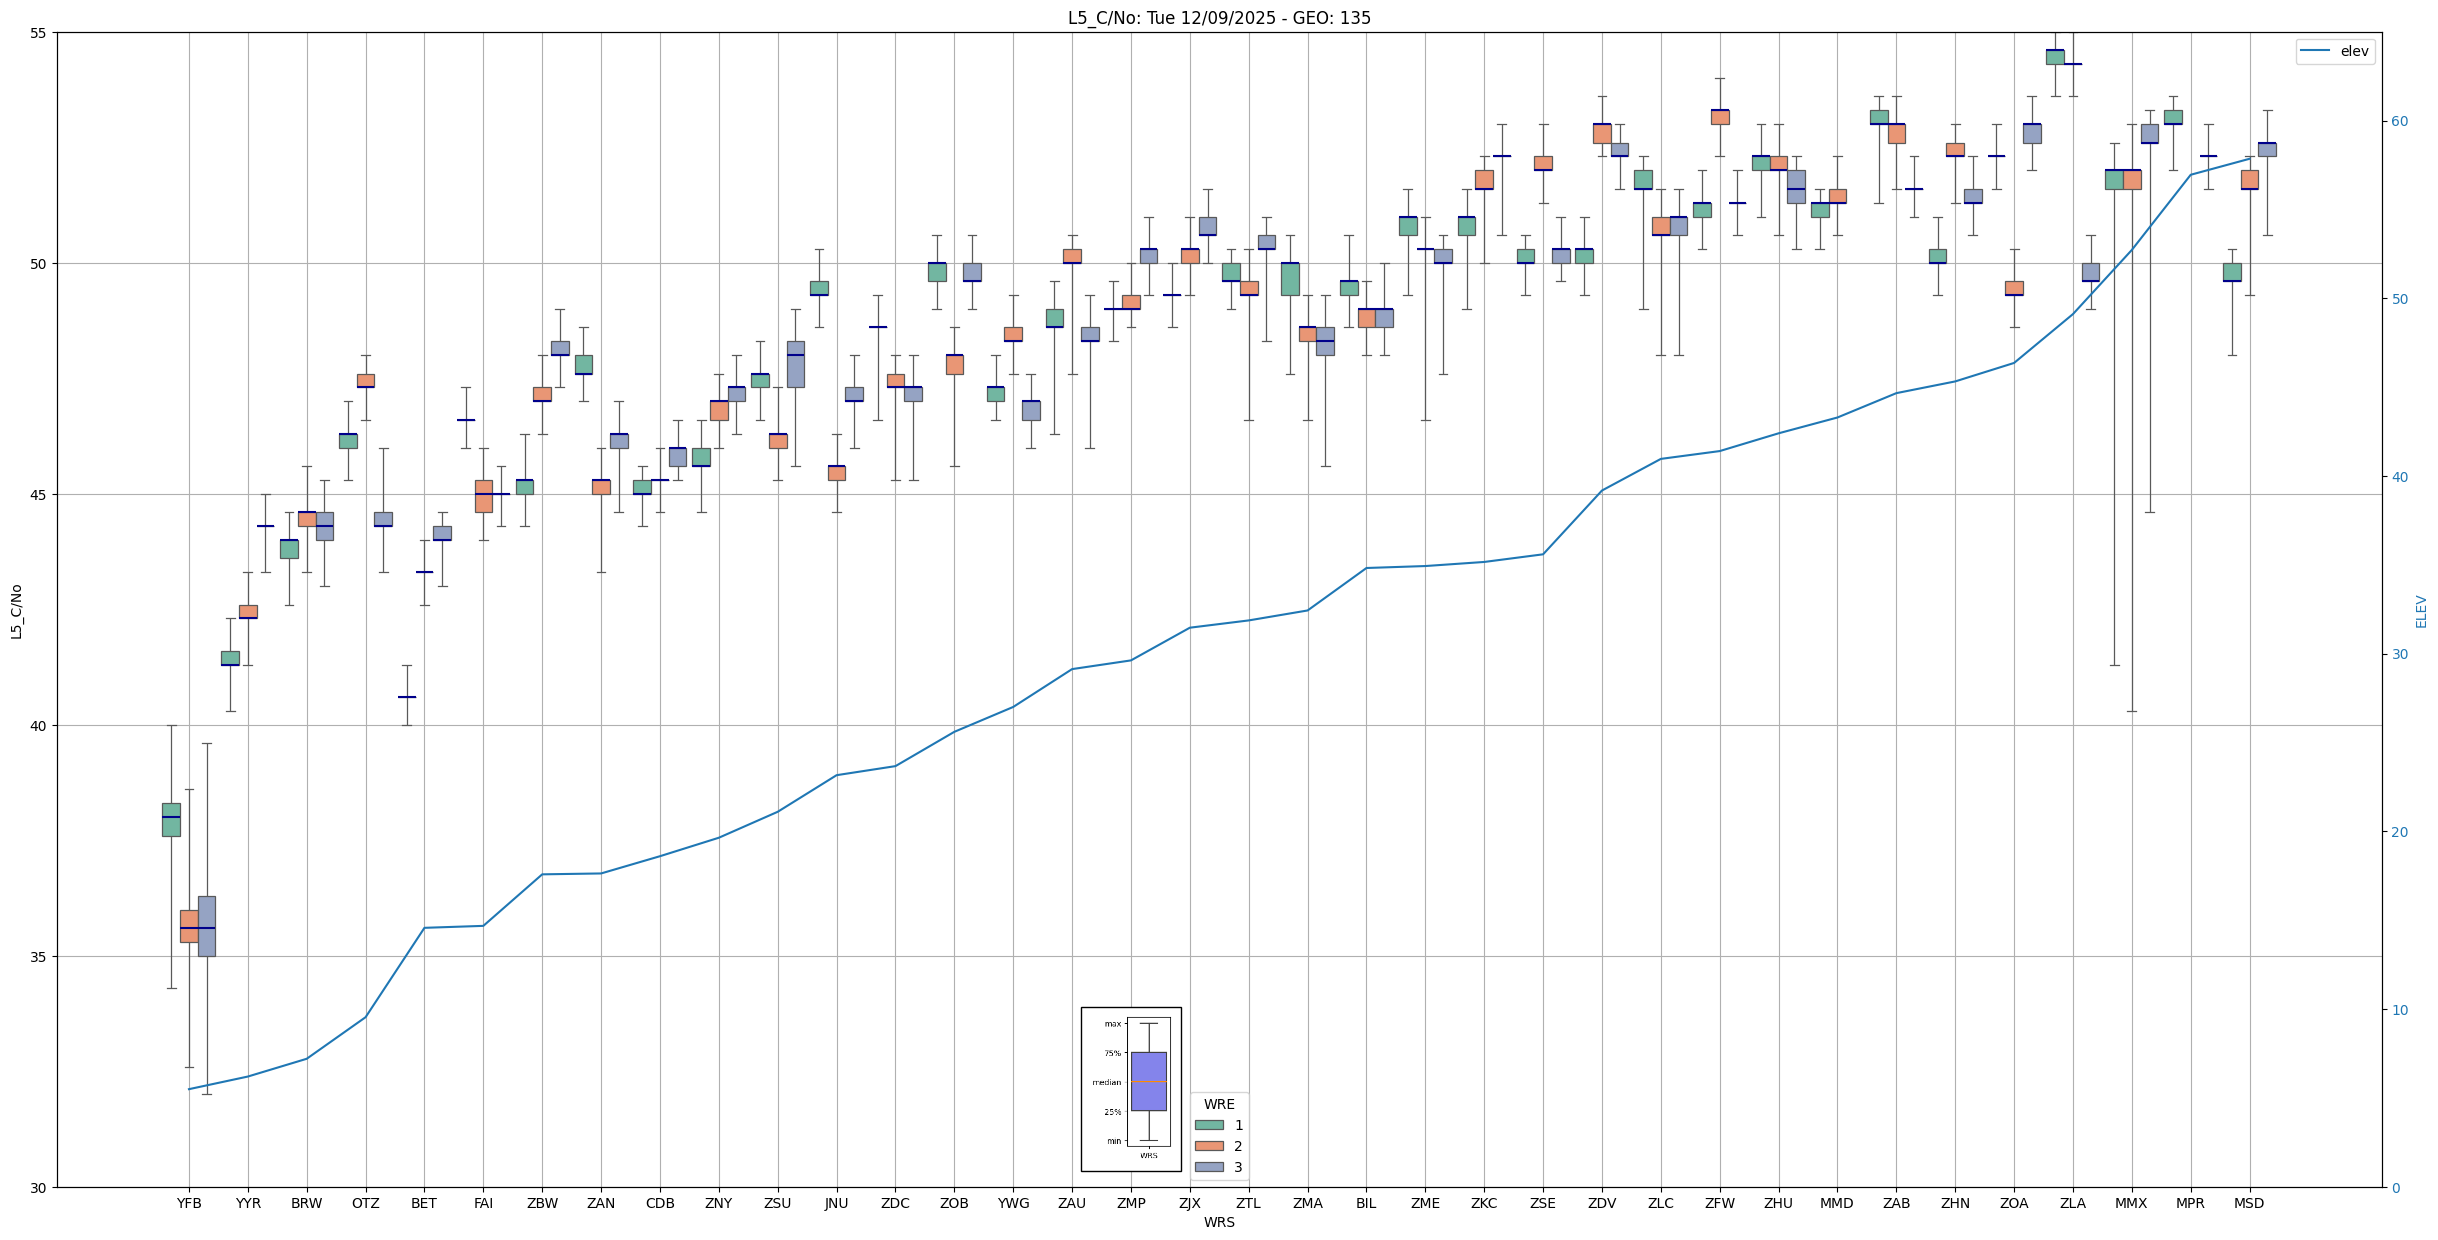Click the 60 tick on the elevation axis
2438x1240 pixels.
(x=2398, y=122)
